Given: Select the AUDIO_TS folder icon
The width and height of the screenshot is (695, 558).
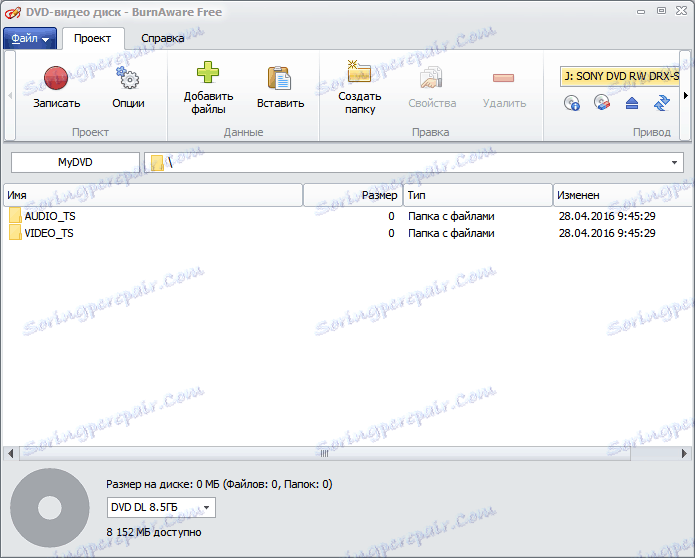Looking at the screenshot, I should click(15, 215).
